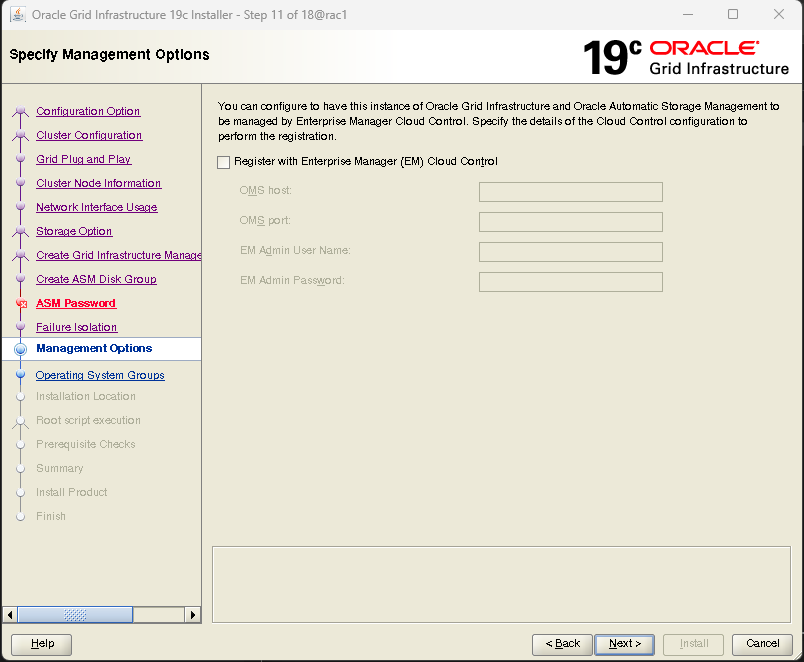Image resolution: width=804 pixels, height=662 pixels.
Task: Click the Help button
Action: tap(42, 644)
